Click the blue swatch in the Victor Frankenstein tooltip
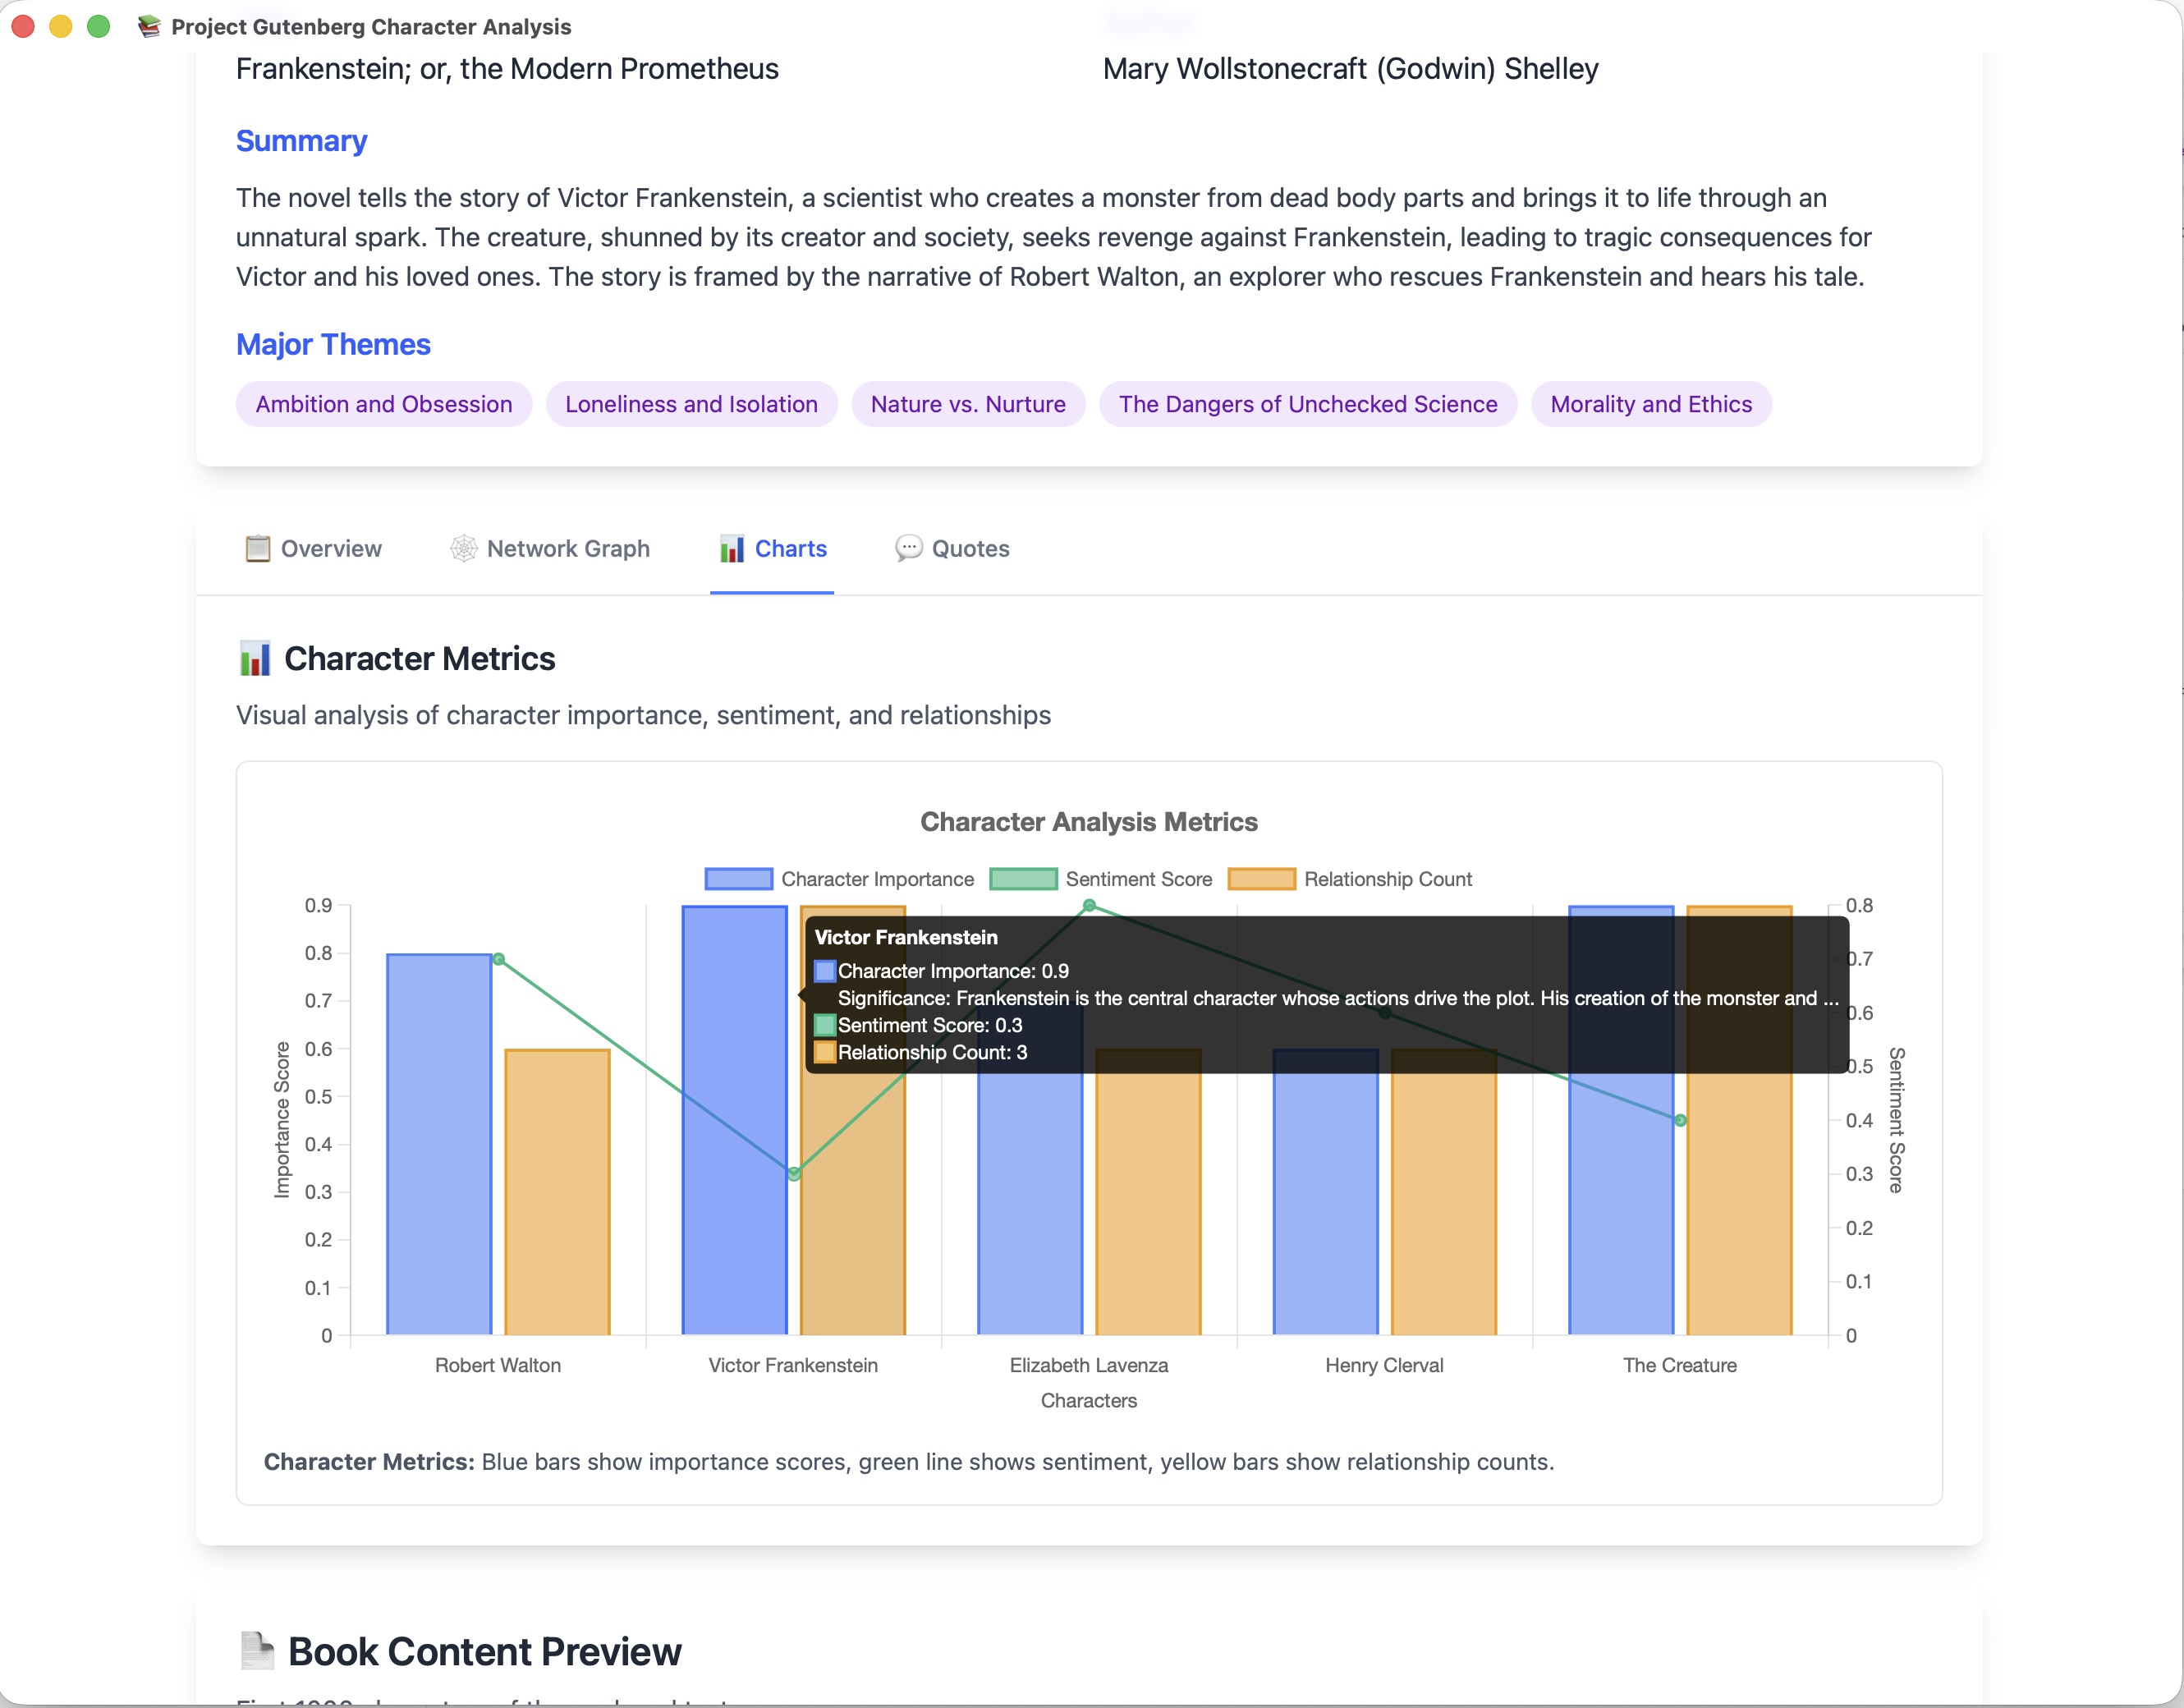The height and width of the screenshot is (1708, 2184). pyautogui.click(x=825, y=971)
